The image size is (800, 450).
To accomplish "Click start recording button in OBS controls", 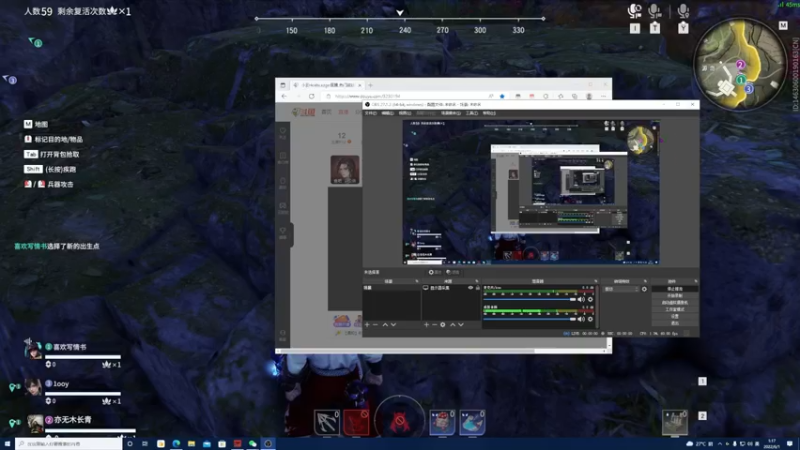I will 674,295.
